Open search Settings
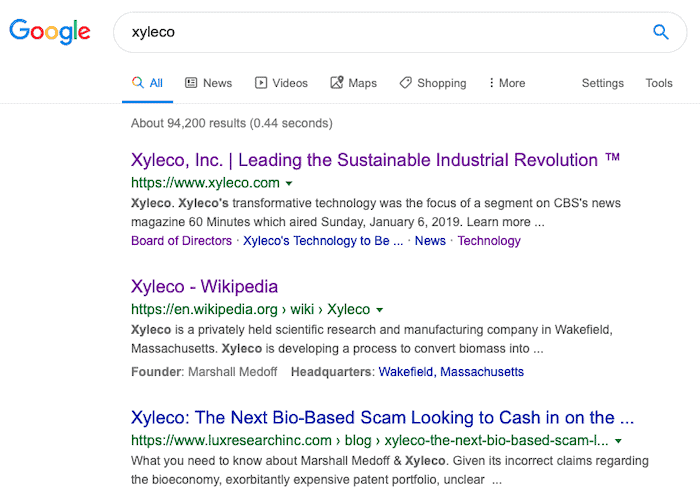Image resolution: width=700 pixels, height=500 pixels. pyautogui.click(x=603, y=83)
